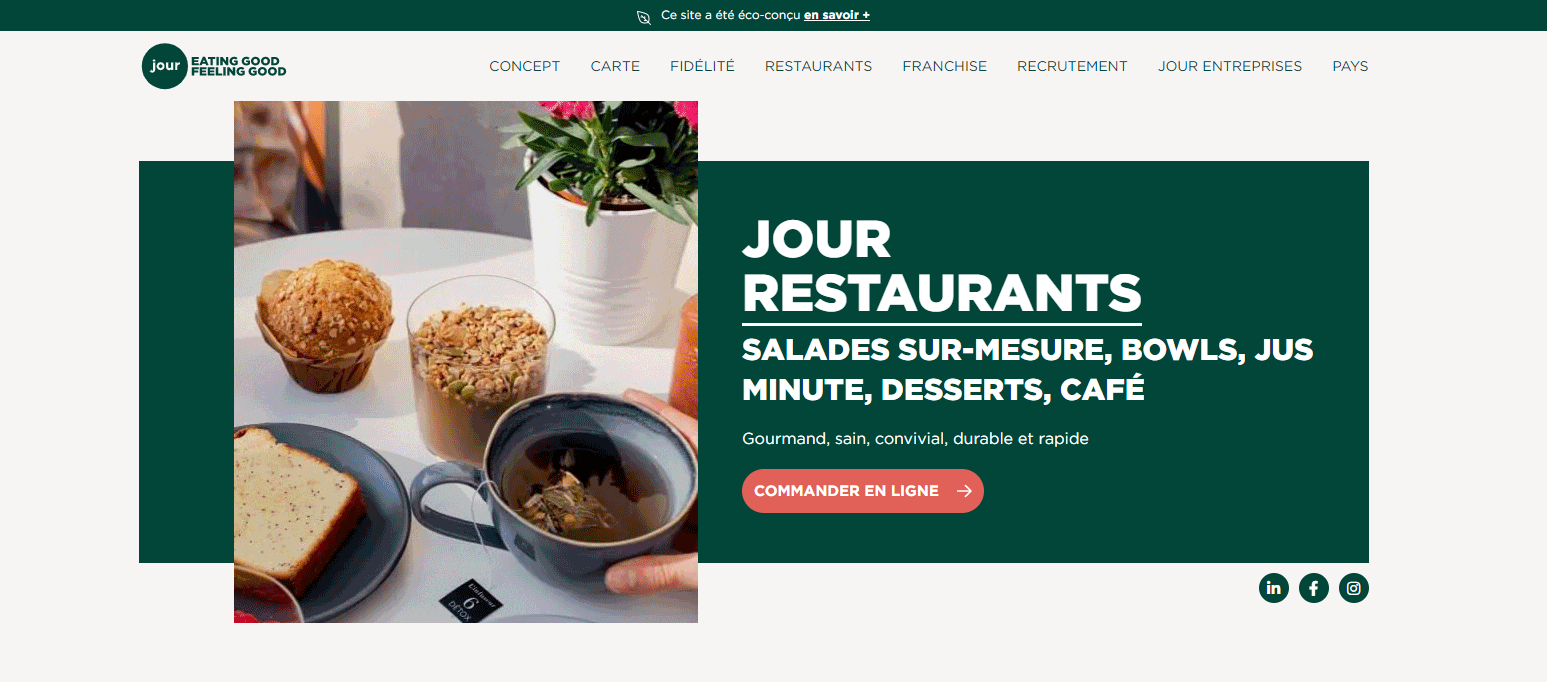Viewport: 1547px width, 682px height.
Task: Open RECRUTEMENT from the navigation bar
Action: [1072, 66]
